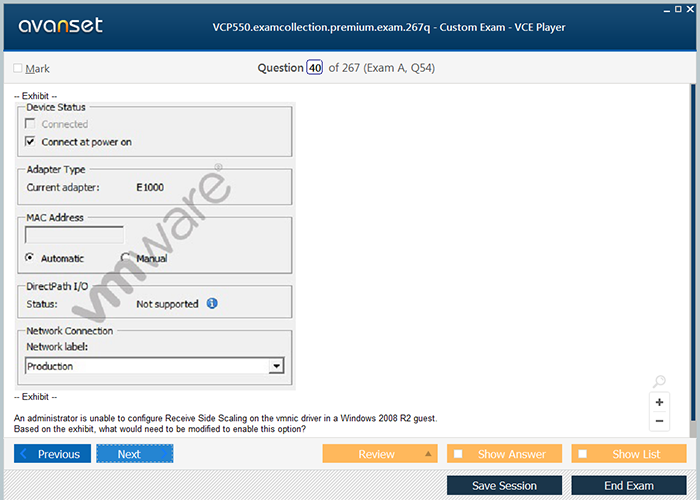This screenshot has width=700, height=500.
Task: Go to the Previous question
Action: click(x=52, y=454)
